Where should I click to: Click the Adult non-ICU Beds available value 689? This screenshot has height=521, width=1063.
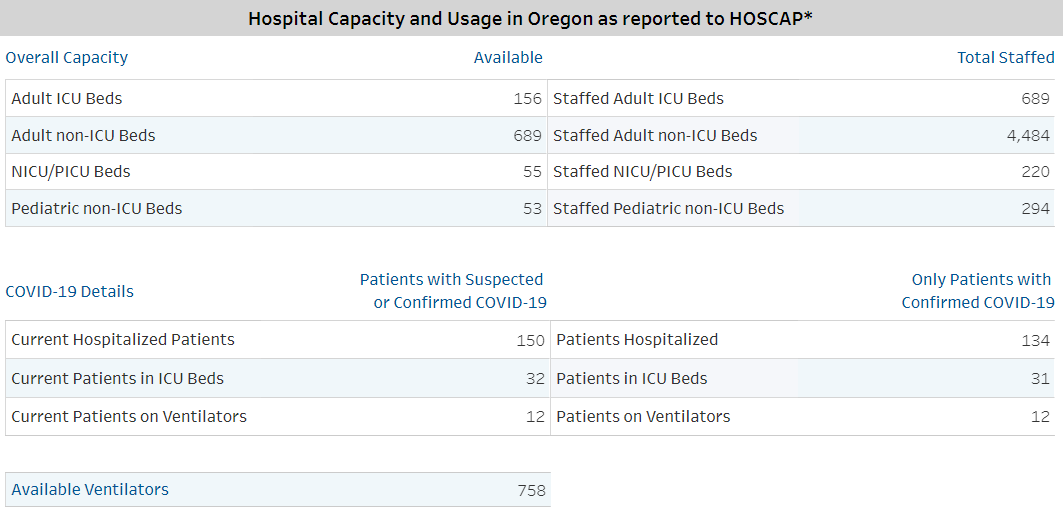[527, 136]
